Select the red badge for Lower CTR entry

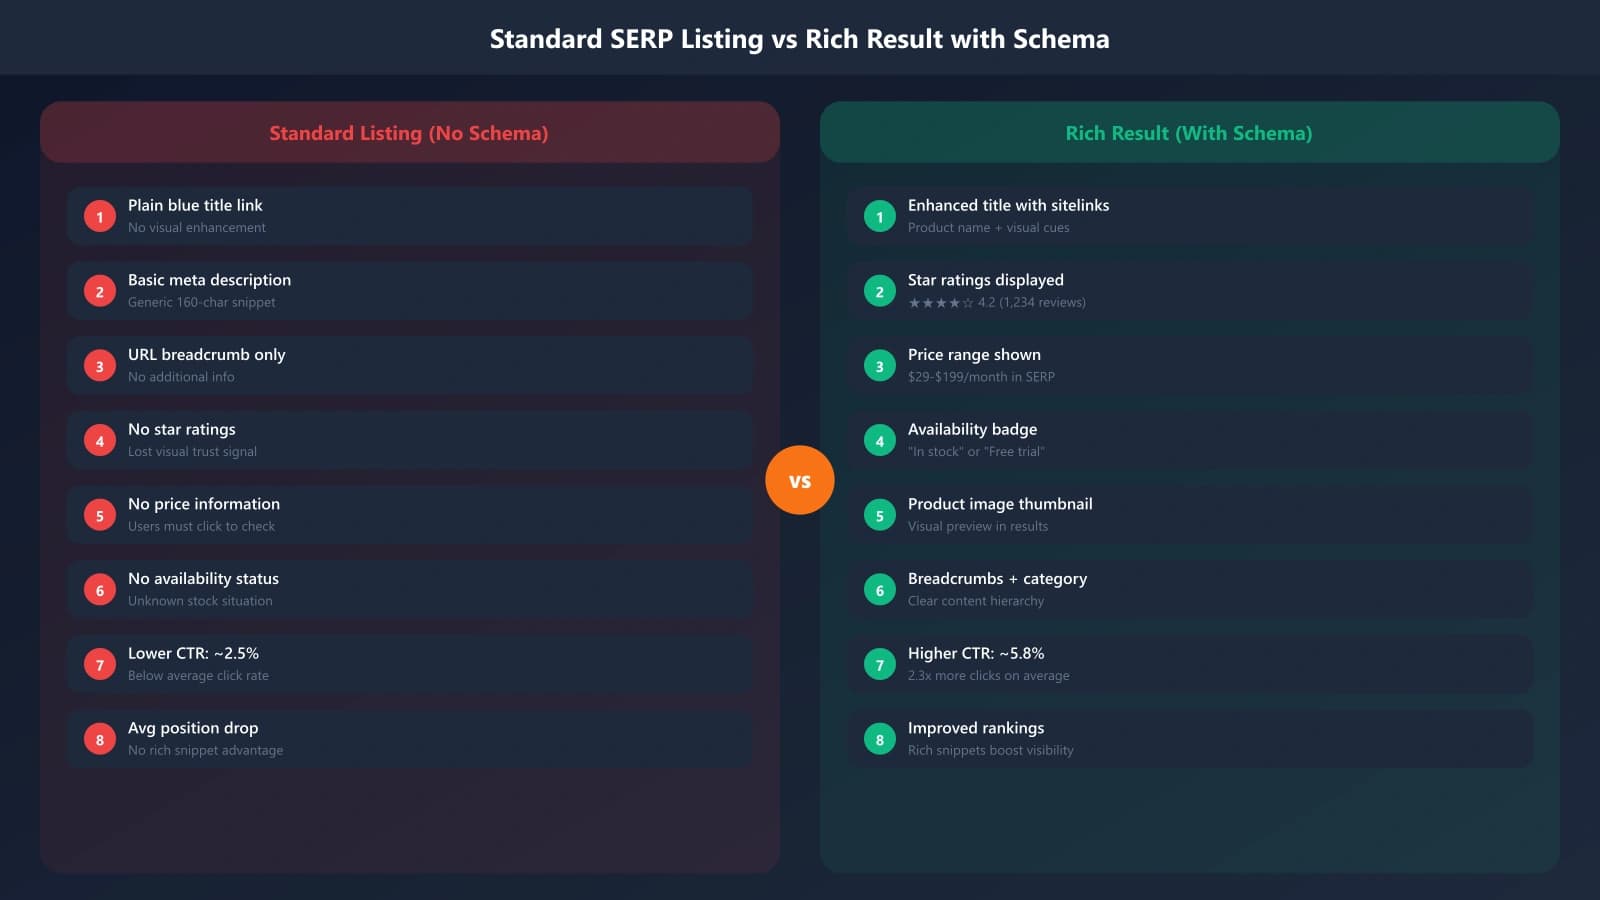click(99, 663)
